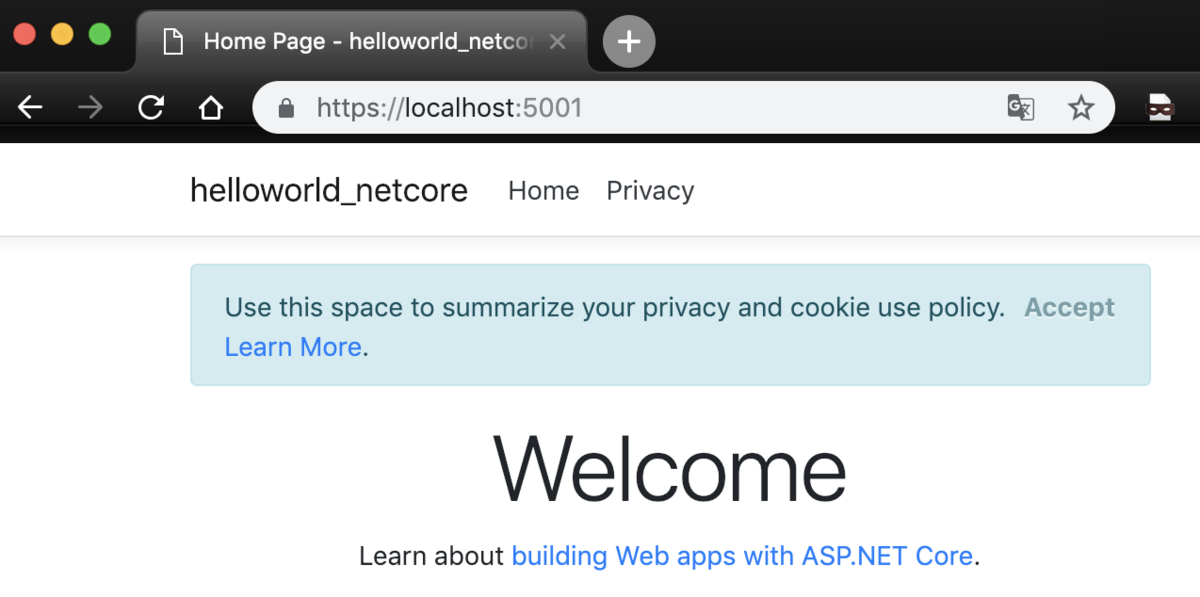Click the padlock site security icon

(286, 107)
